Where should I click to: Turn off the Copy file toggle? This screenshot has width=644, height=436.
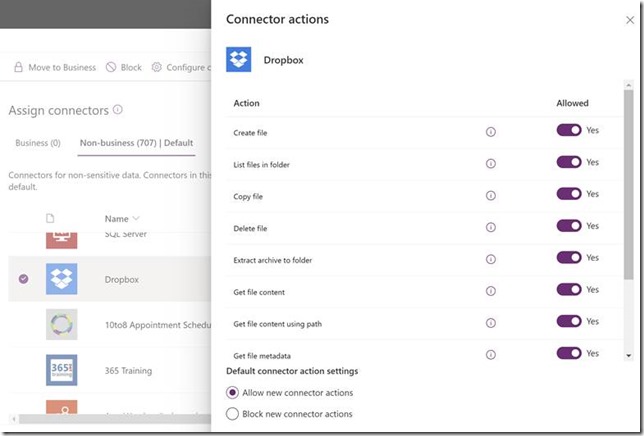click(569, 194)
